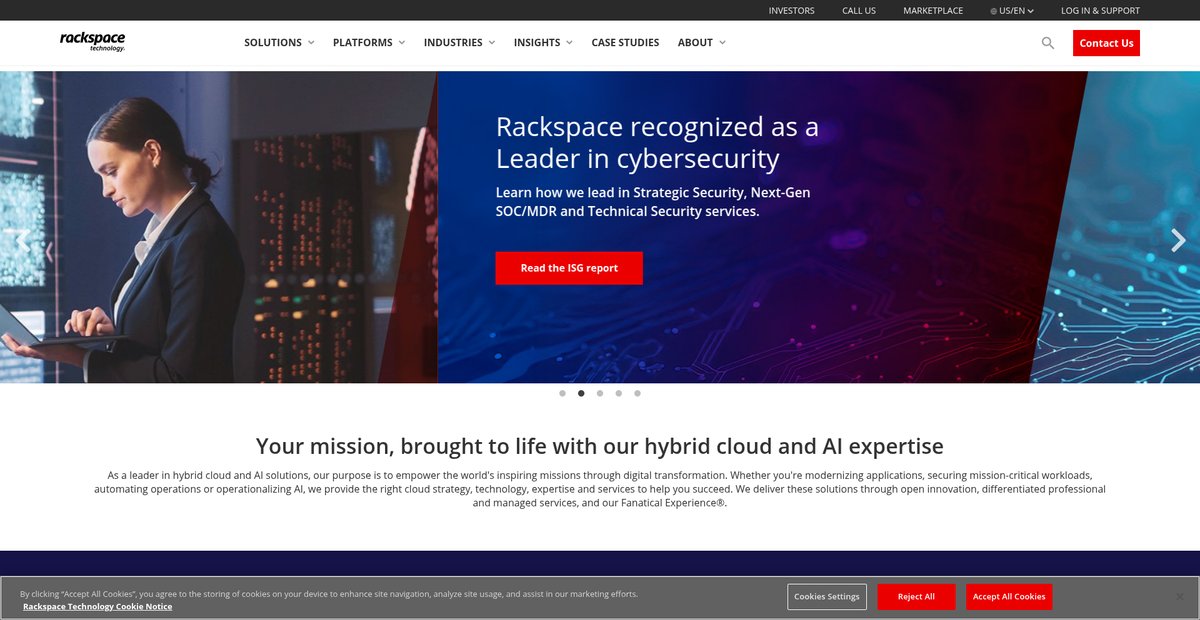Viewport: 1200px width, 620px height.
Task: Select the second carousel dot
Action: (x=581, y=393)
